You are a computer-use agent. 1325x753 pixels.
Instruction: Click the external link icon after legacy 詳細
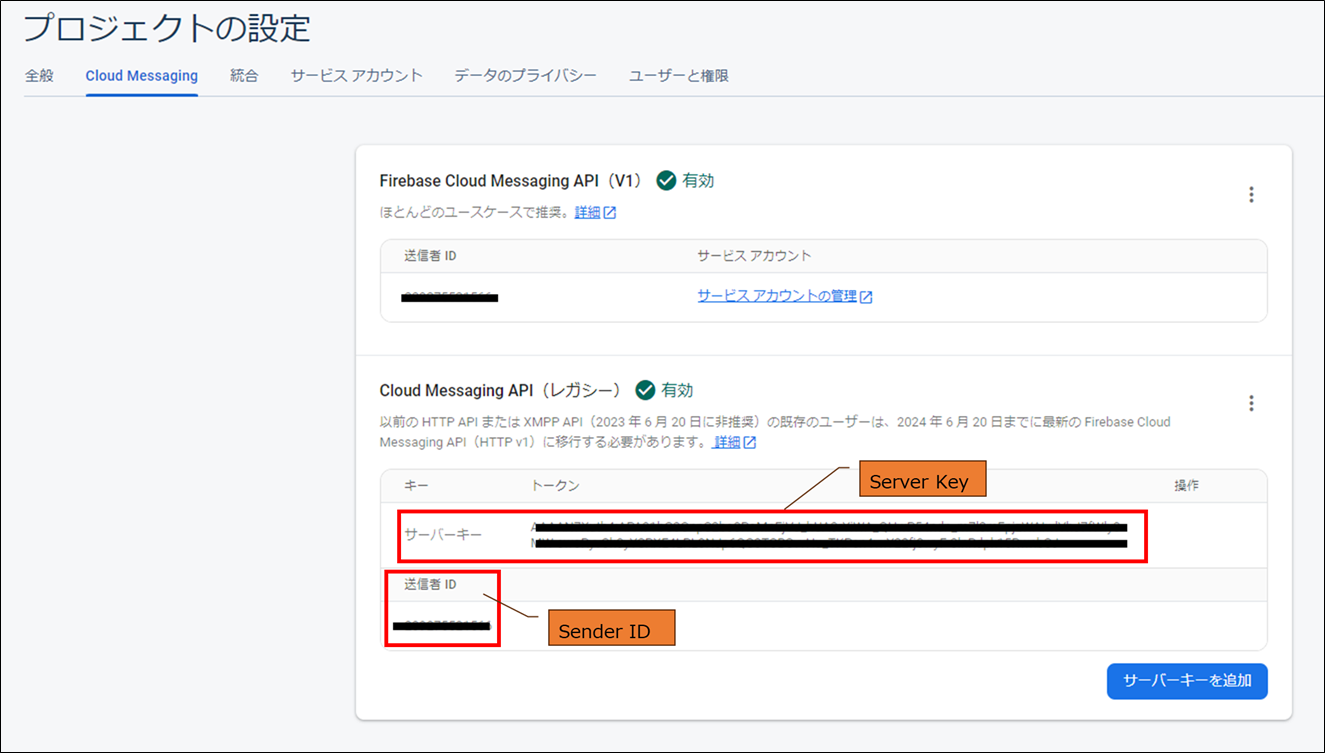pyautogui.click(x=749, y=442)
